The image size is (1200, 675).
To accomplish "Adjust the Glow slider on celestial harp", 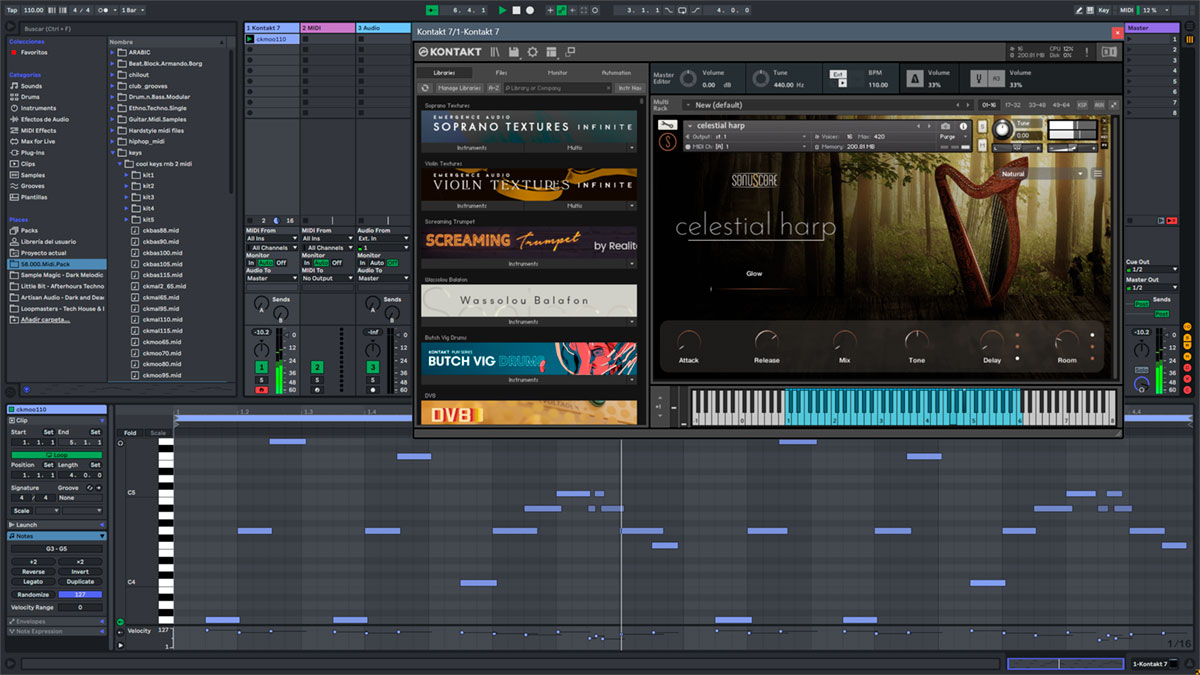I will (x=753, y=289).
